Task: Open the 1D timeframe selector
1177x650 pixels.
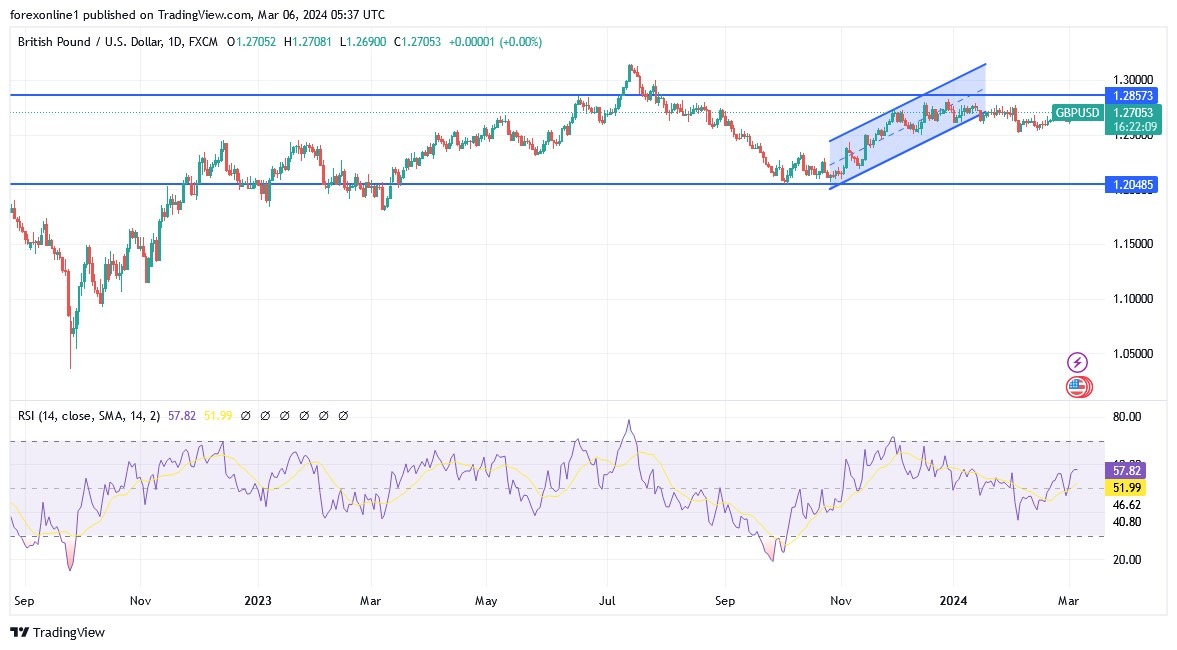Action: pyautogui.click(x=177, y=42)
